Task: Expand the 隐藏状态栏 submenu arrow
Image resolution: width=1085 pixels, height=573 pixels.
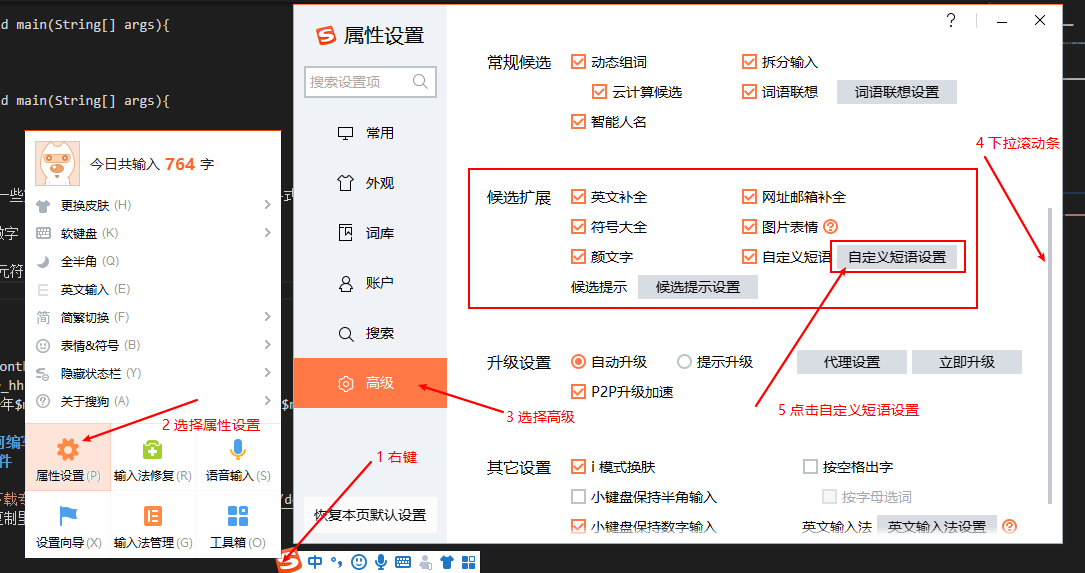Action: tap(268, 373)
